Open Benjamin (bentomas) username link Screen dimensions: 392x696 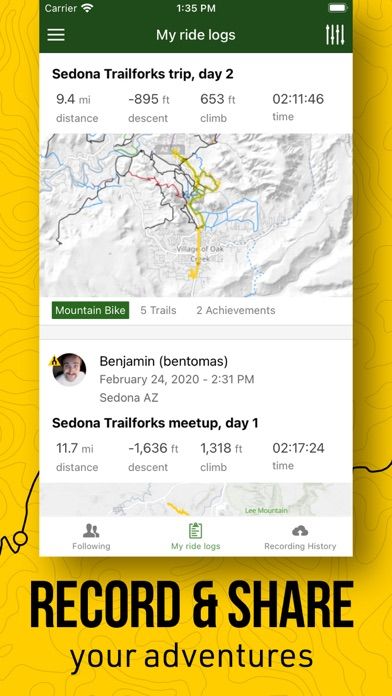[163, 361]
